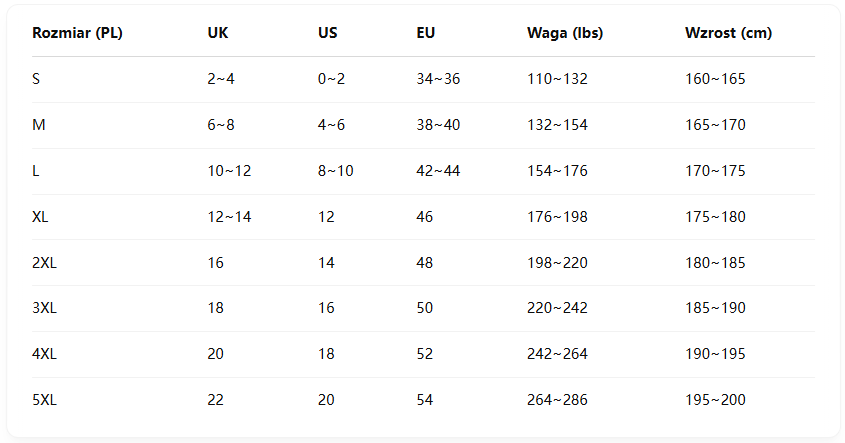Click the EU size "42~44" cell
Viewport: 845px width, 443px height.
438,171
